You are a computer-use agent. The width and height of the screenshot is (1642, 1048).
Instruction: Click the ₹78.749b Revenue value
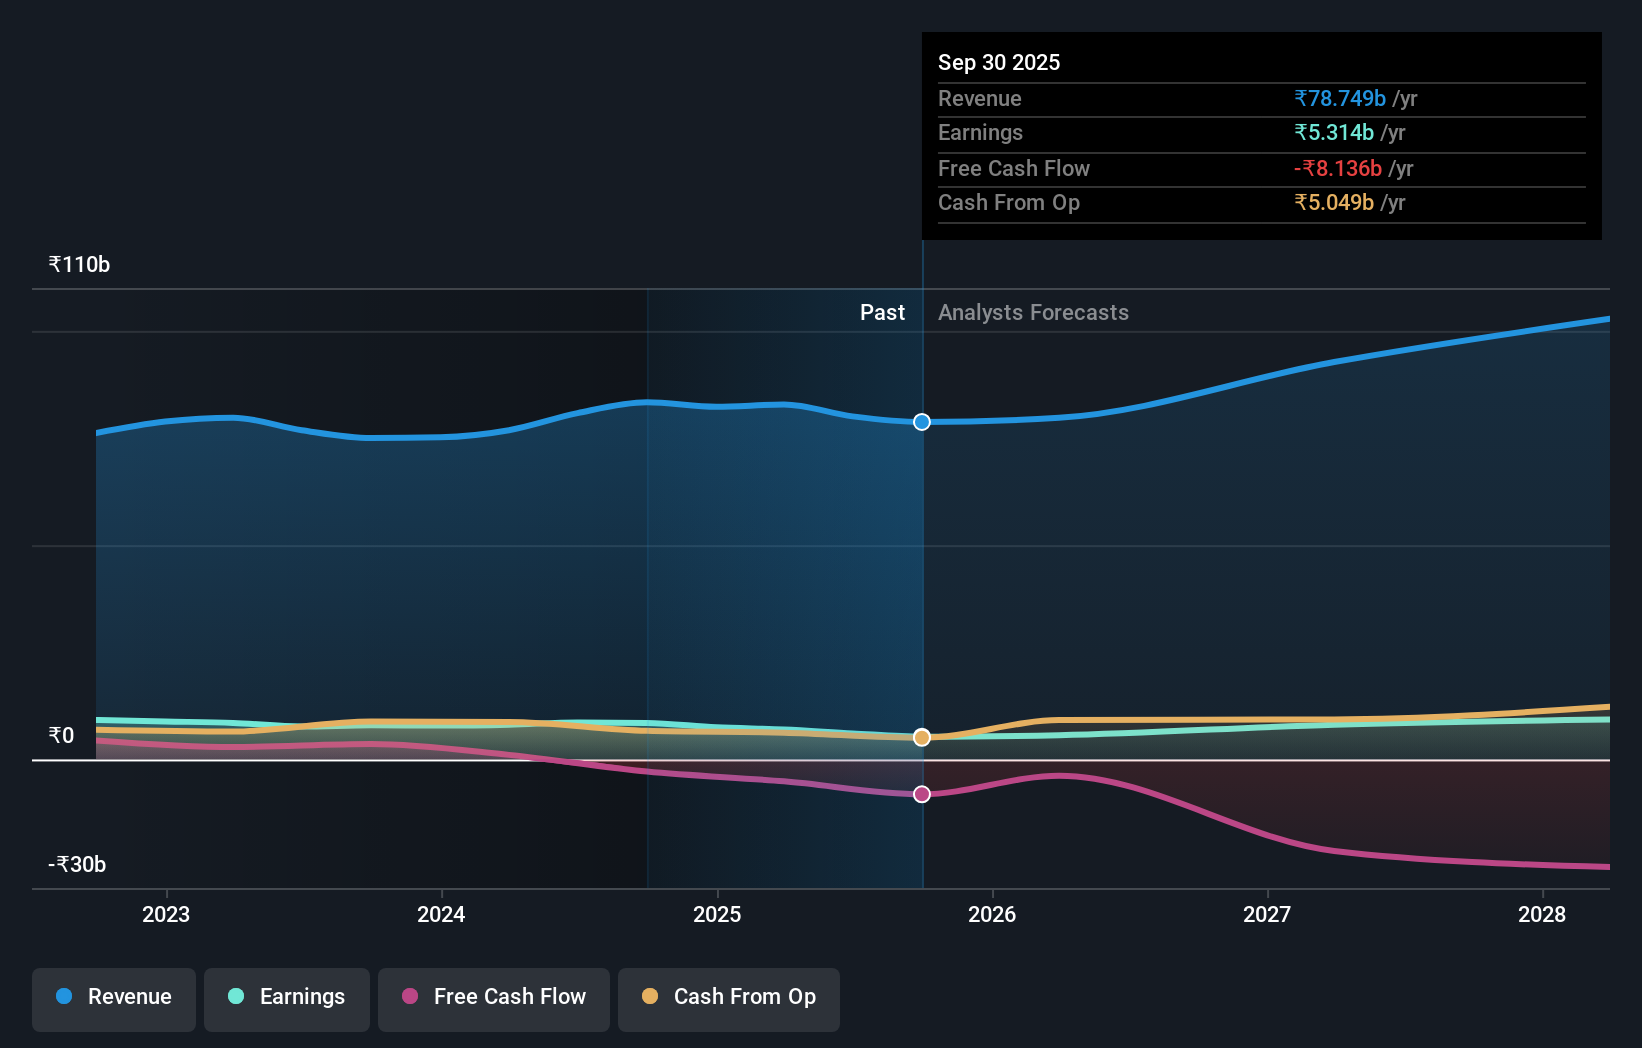[x=1340, y=98]
